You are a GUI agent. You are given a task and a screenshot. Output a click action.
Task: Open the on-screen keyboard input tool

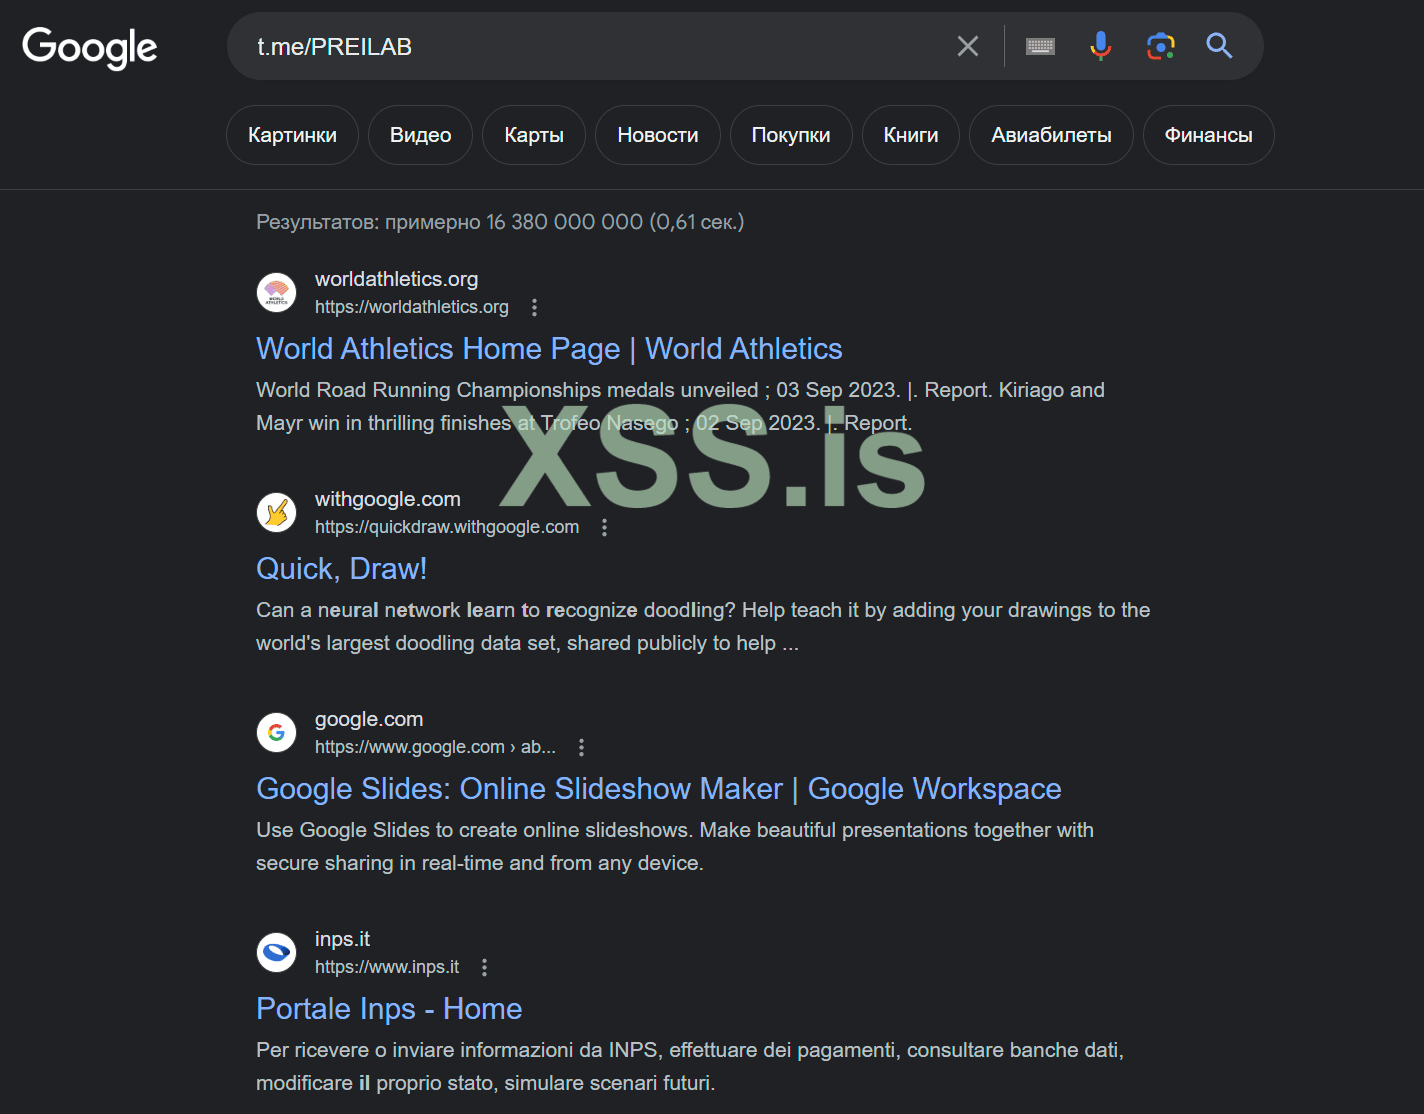point(1040,46)
